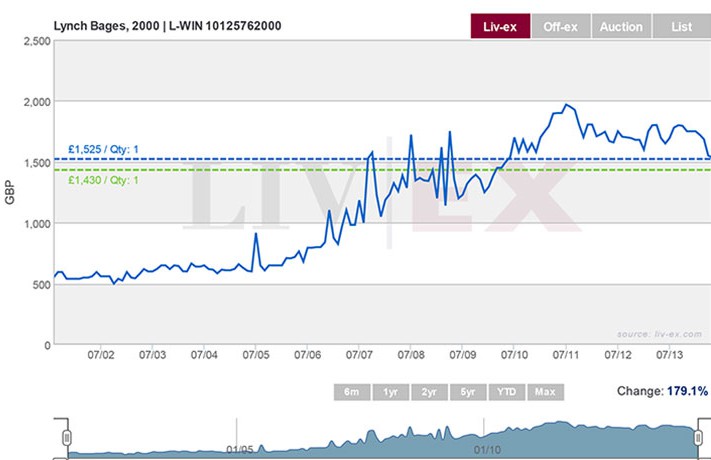
Task: Click the GBP axis title
Action: pos(10,192)
